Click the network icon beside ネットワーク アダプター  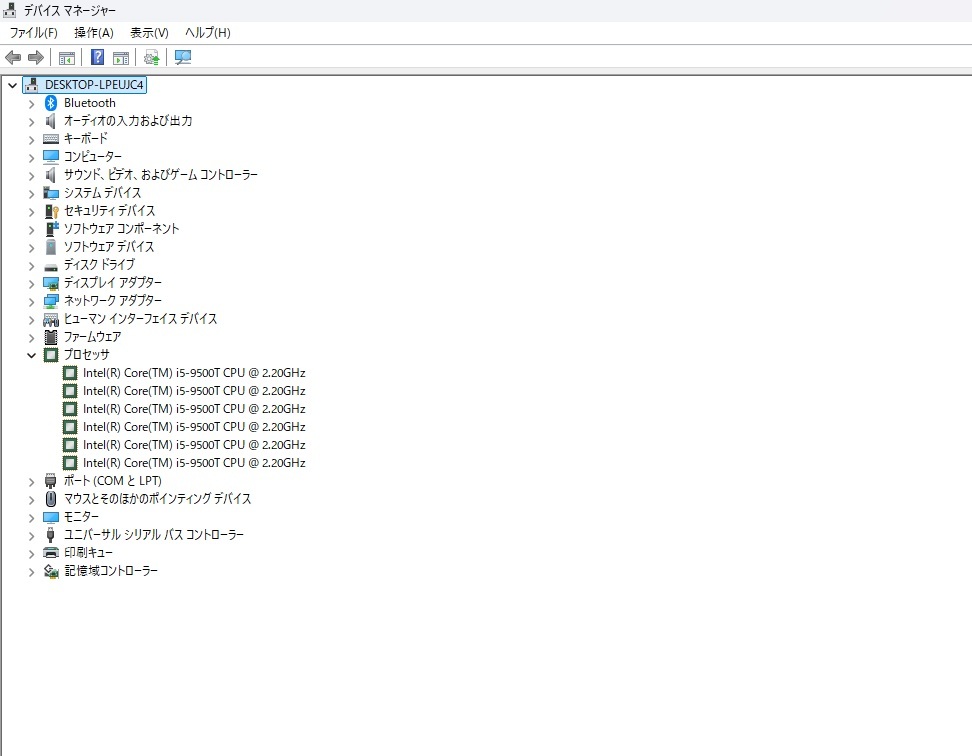[51, 301]
